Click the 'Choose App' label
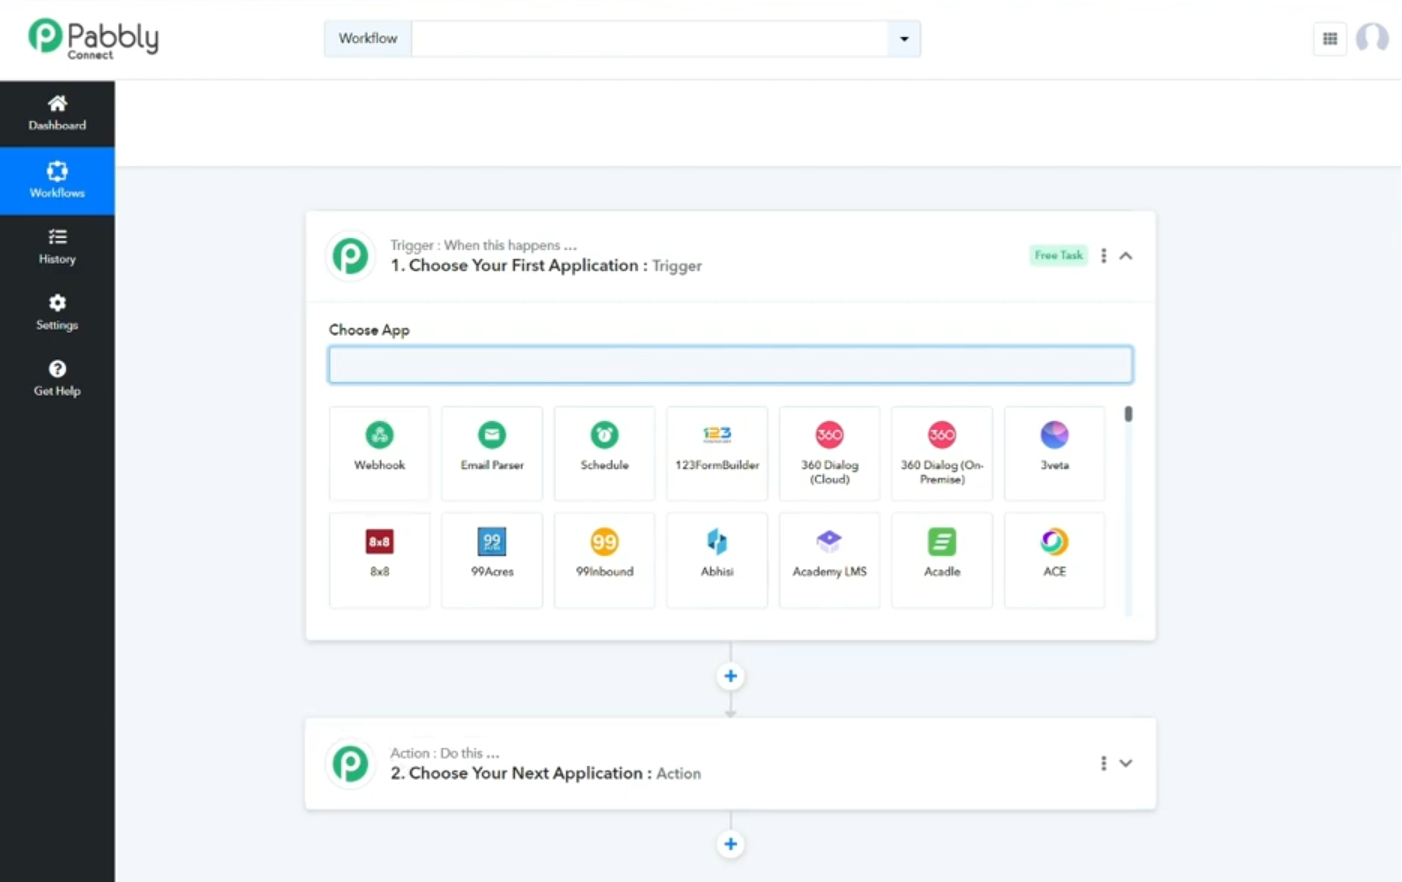This screenshot has height=882, width=1402. click(369, 330)
